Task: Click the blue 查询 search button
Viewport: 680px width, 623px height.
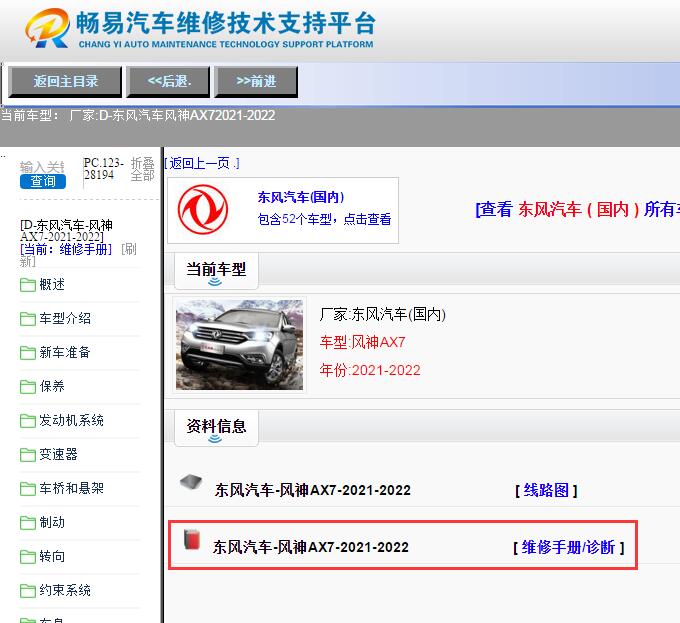Action: tap(42, 181)
